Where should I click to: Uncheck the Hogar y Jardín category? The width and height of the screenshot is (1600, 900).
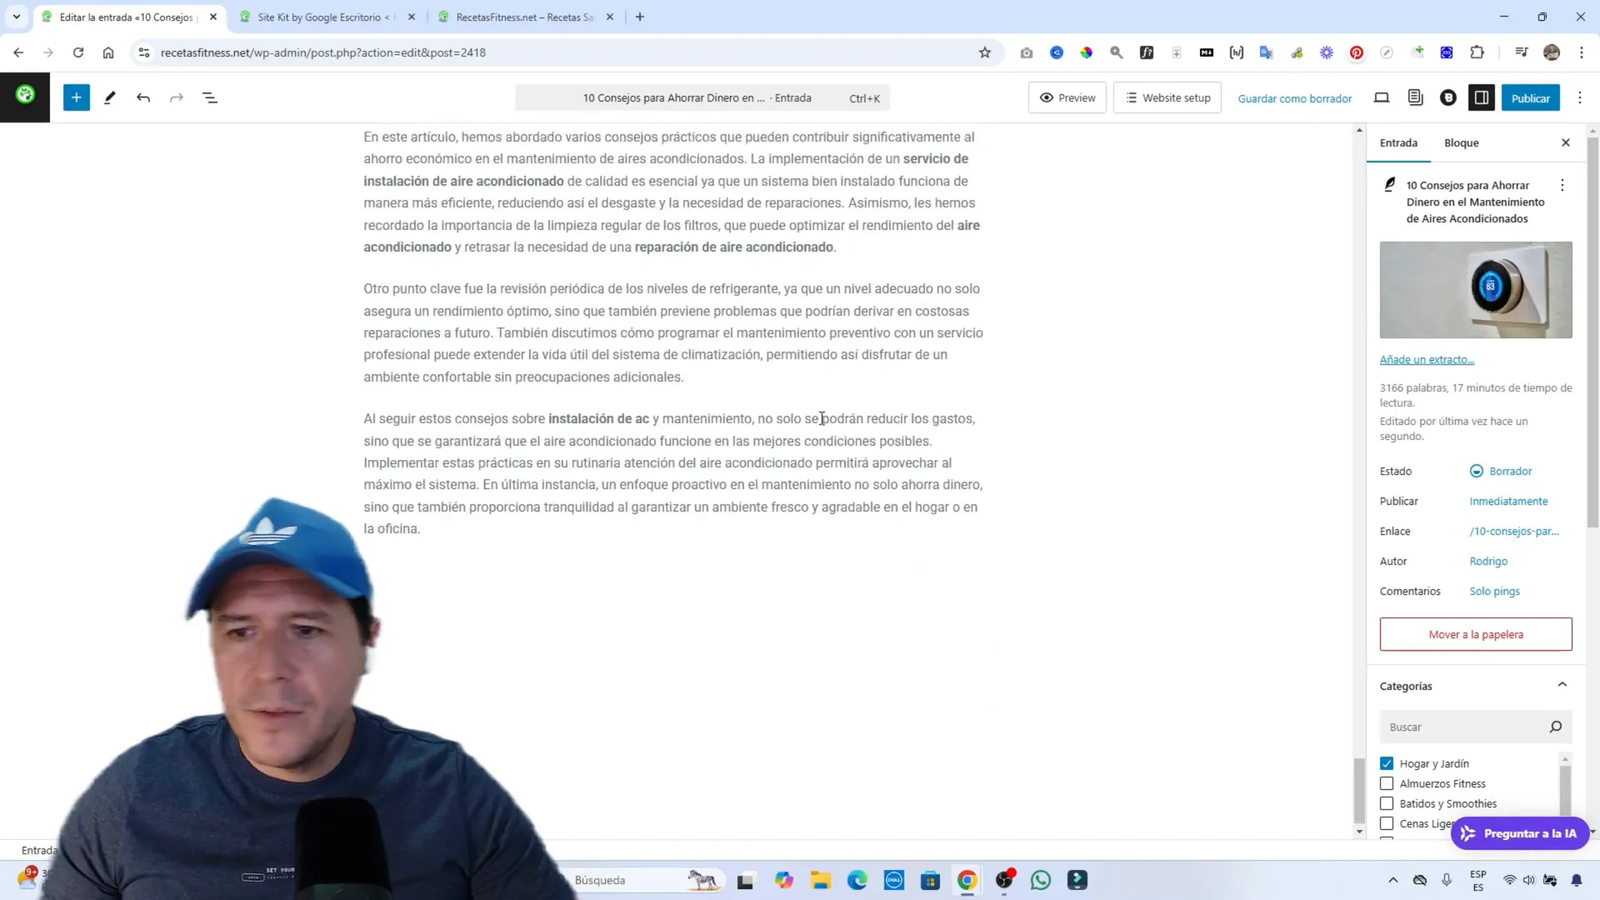pos(1386,763)
